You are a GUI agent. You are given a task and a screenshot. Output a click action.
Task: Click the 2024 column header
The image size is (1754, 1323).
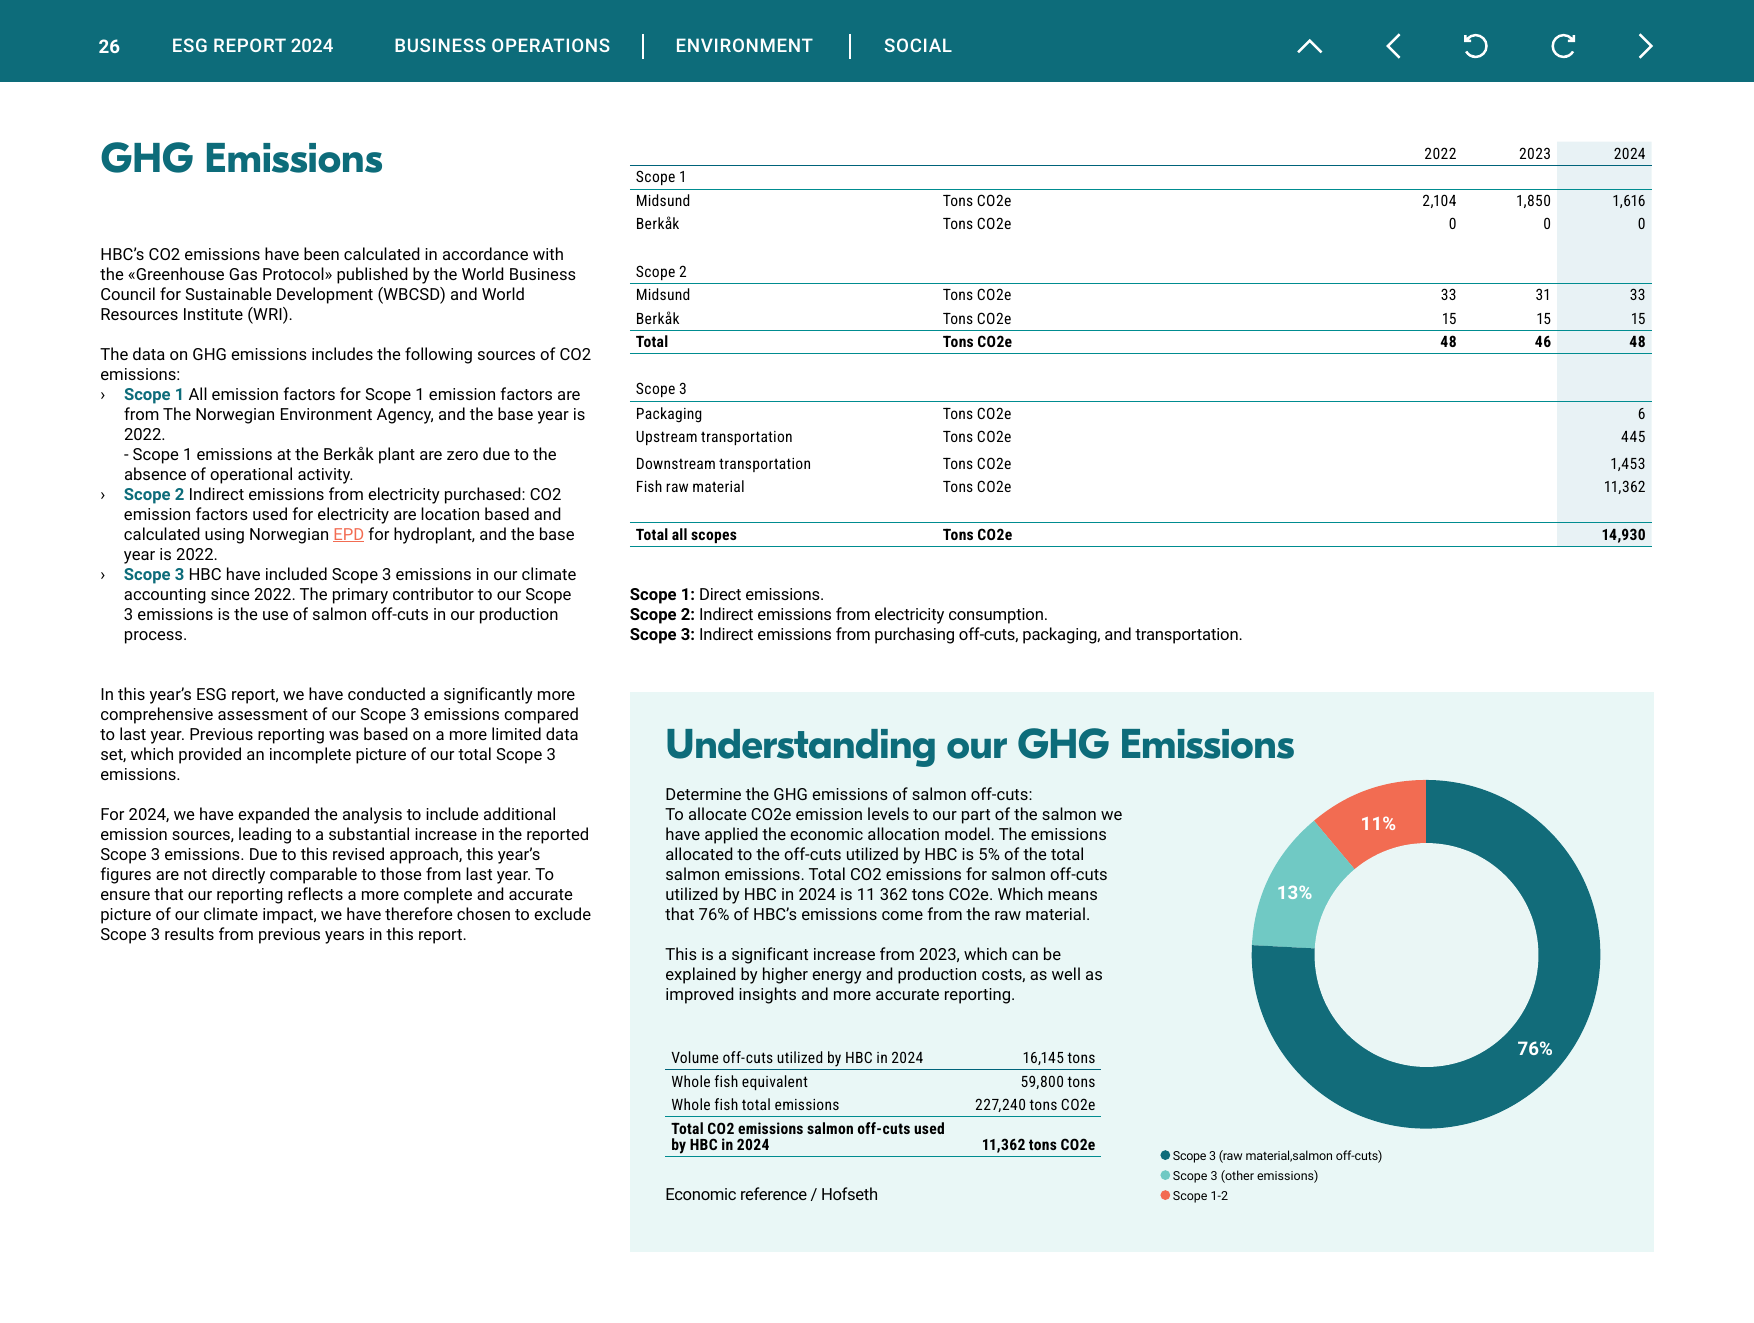(x=1629, y=154)
